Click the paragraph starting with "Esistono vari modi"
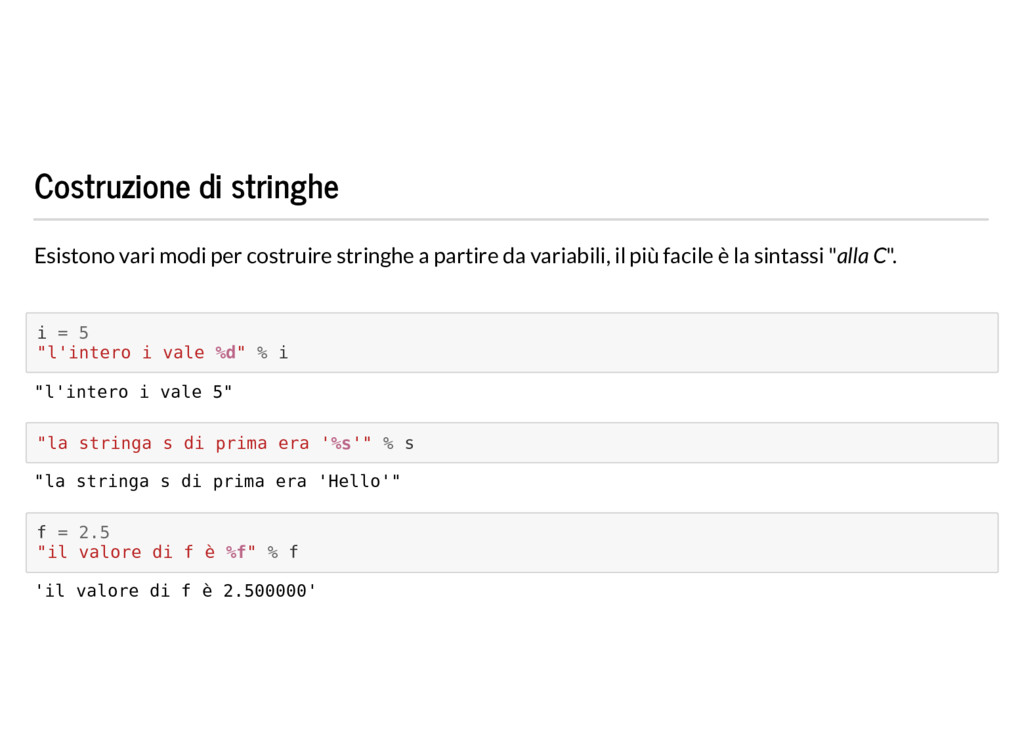The image size is (1024, 747). click(466, 256)
